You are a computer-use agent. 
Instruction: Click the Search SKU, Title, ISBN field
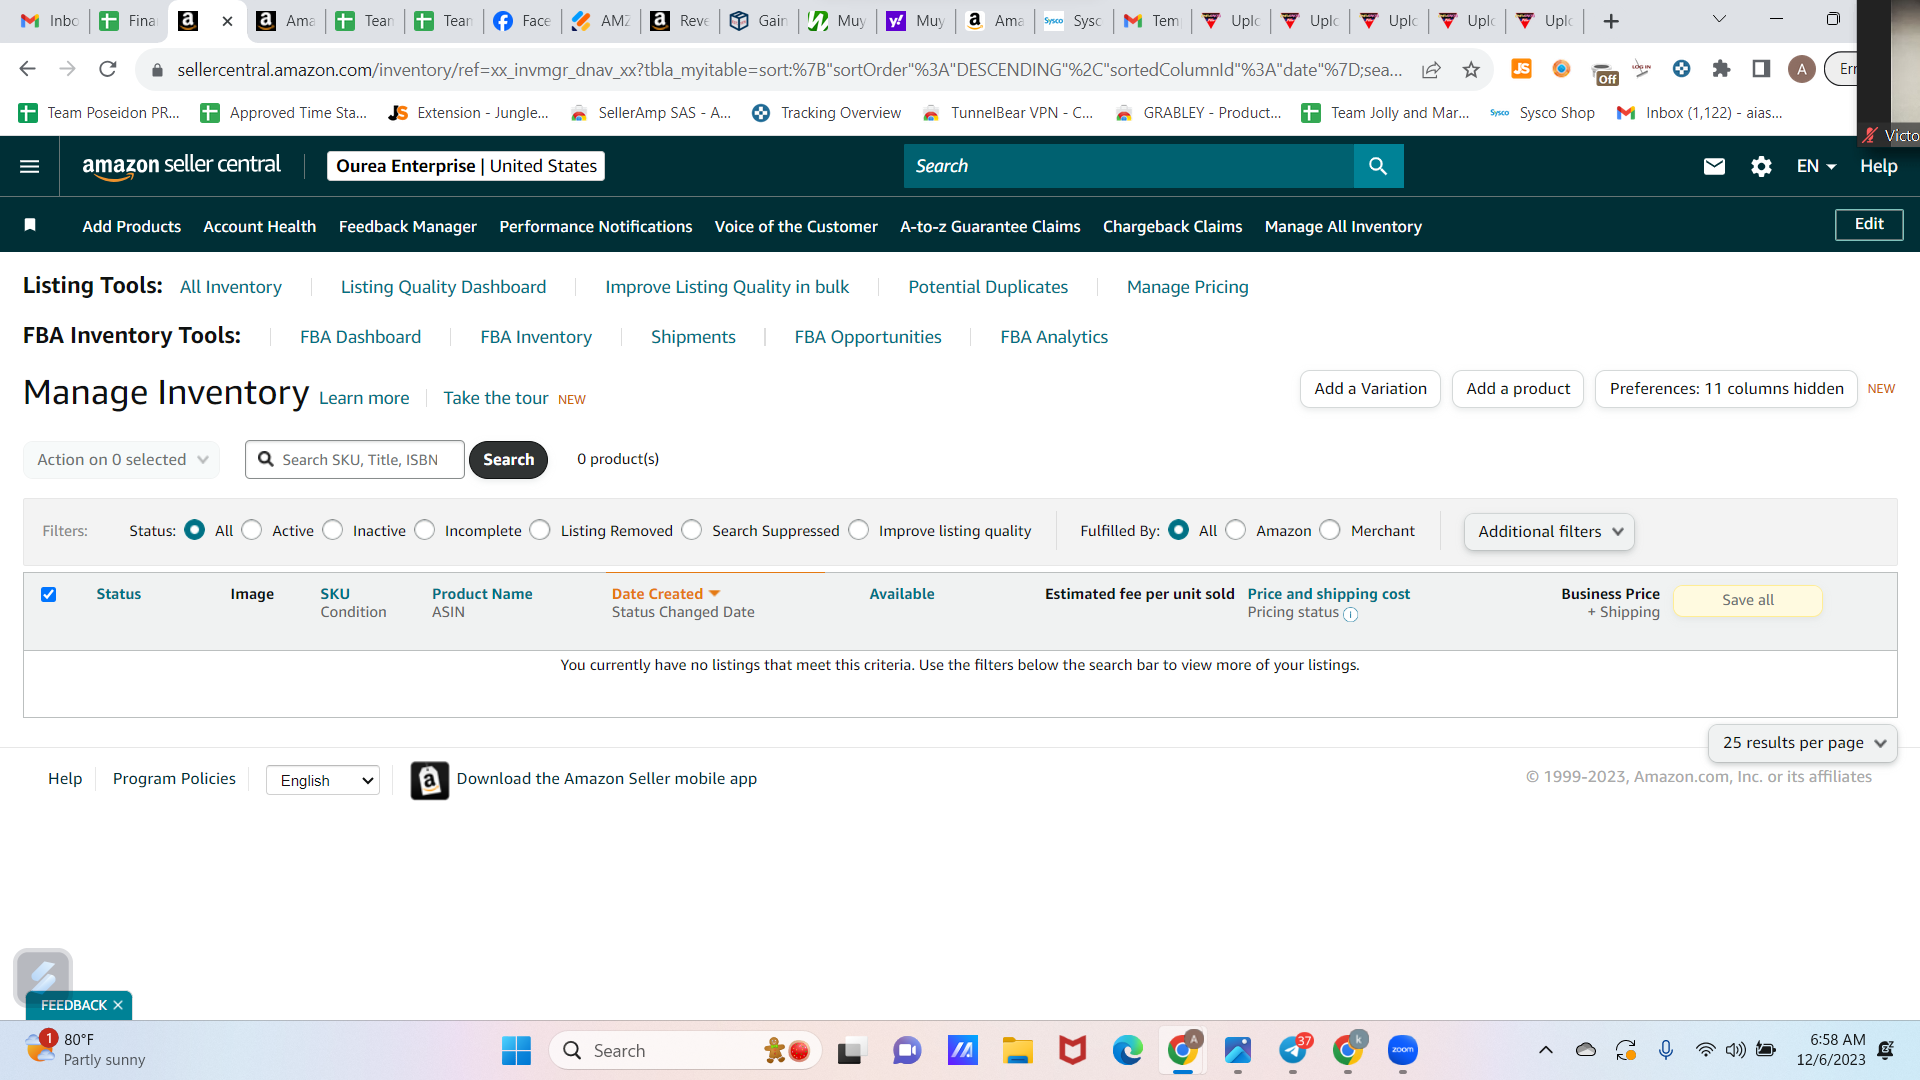(355, 460)
